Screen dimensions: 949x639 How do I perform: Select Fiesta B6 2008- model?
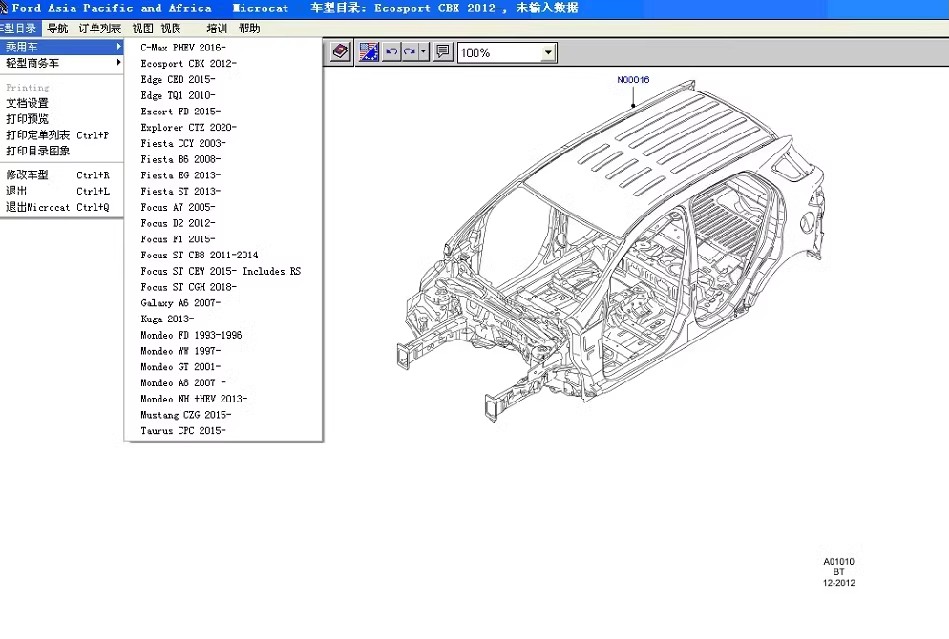click(x=223, y=159)
